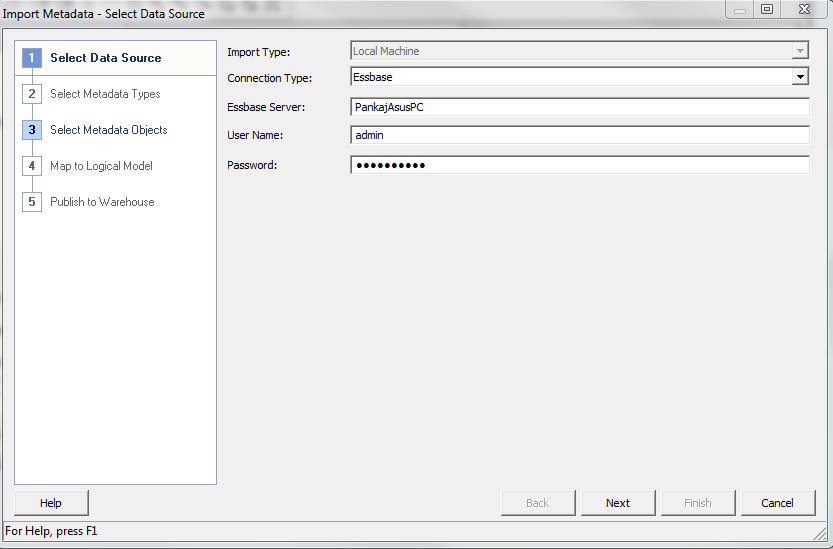This screenshot has height=549, width=833.
Task: Click the step 2 number icon
Action: (32, 94)
